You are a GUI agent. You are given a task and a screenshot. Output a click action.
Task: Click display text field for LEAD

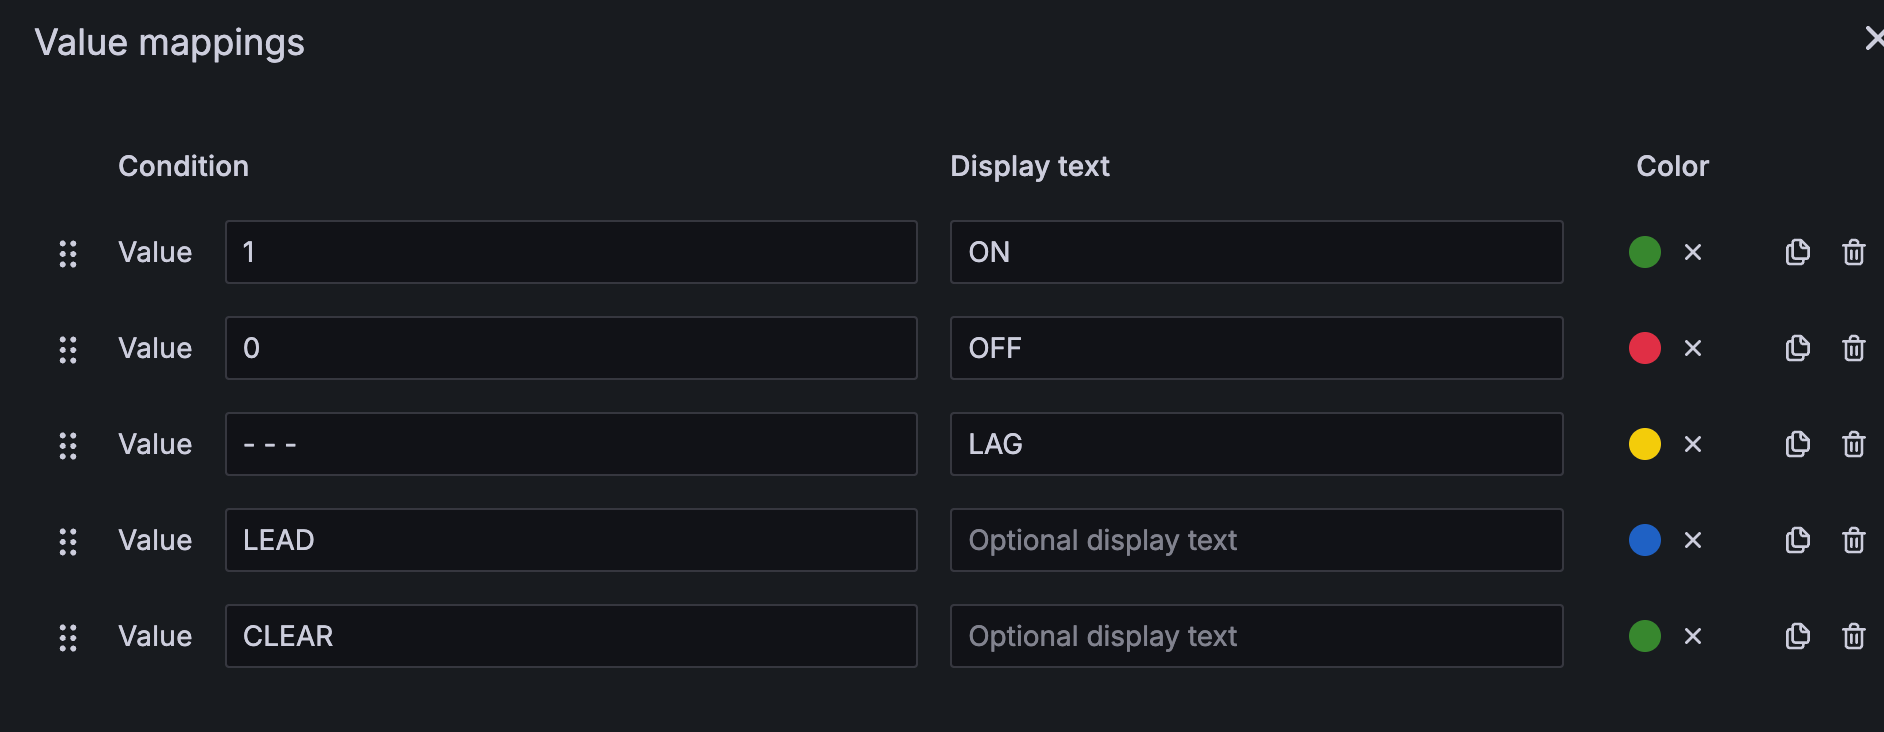coord(1255,540)
